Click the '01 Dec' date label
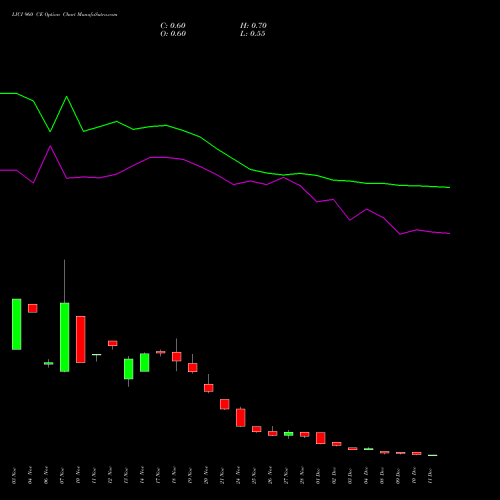The height and width of the screenshot is (500, 500). [x=318, y=476]
